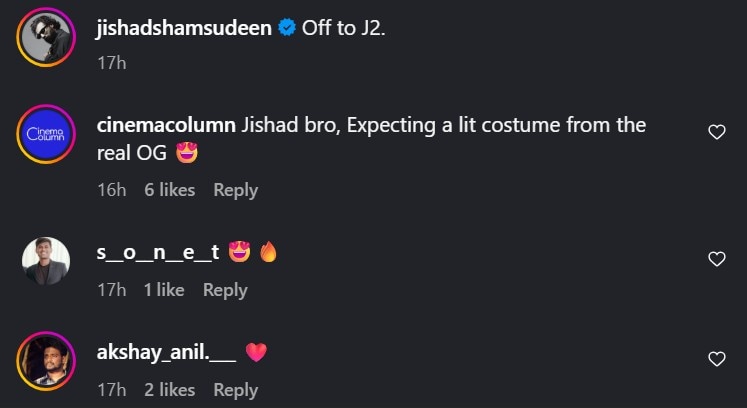The height and width of the screenshot is (408, 747).
Task: View the 2 likes on akshay_anil.___'s comment
Action: [x=170, y=390]
